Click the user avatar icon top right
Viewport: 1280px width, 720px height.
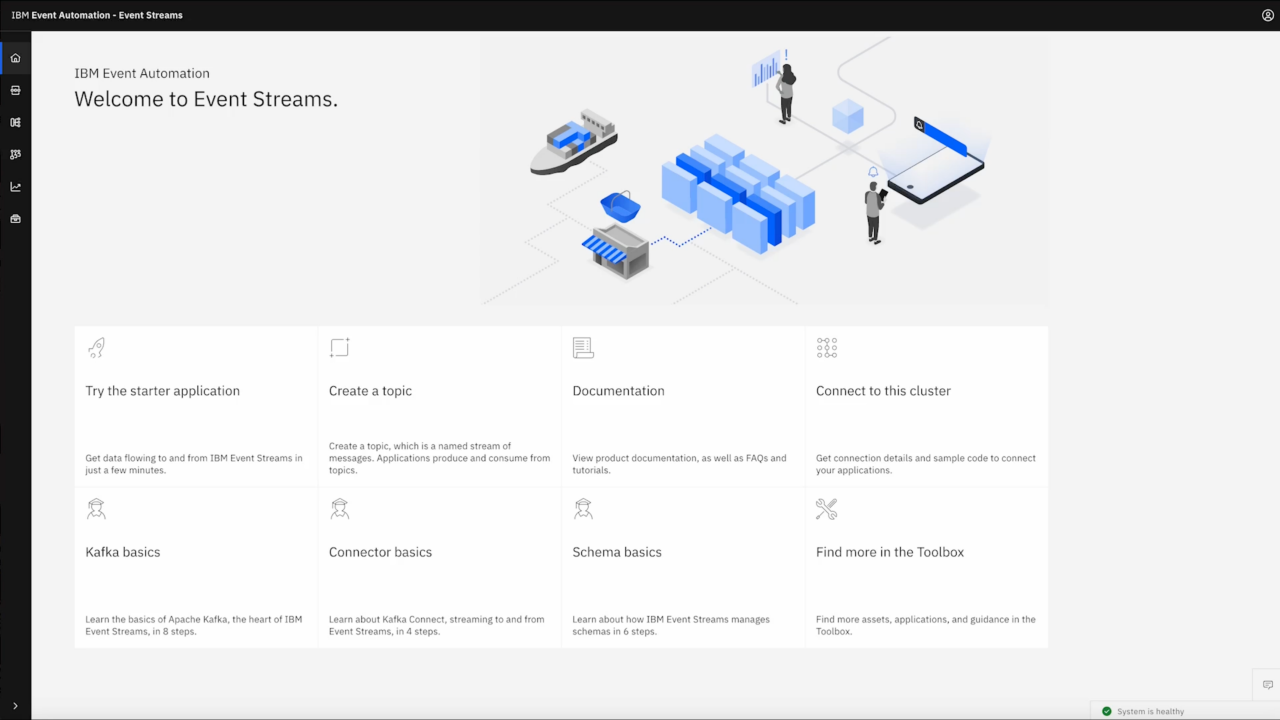click(x=1268, y=14)
